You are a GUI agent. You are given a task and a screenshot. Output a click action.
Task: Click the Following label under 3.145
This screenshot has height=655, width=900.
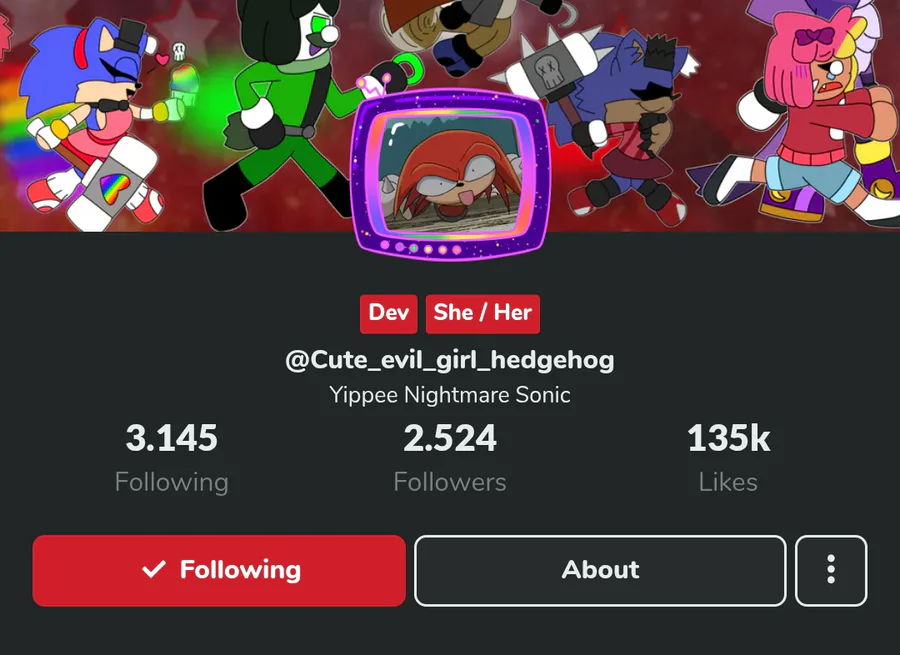coord(172,482)
